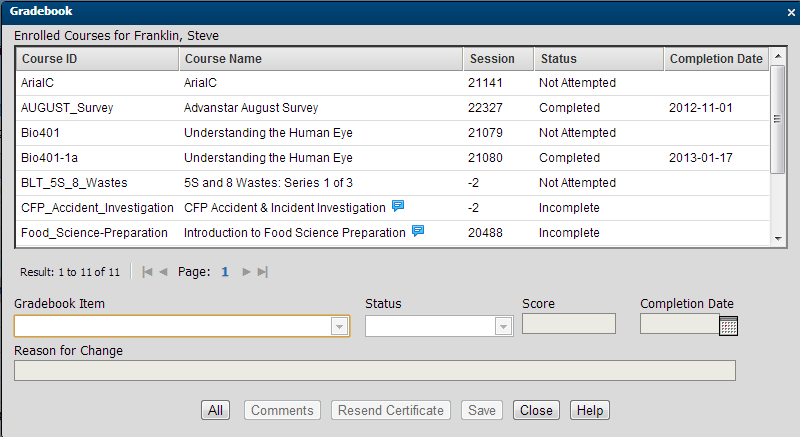Expand the Status dropdown

[503, 326]
